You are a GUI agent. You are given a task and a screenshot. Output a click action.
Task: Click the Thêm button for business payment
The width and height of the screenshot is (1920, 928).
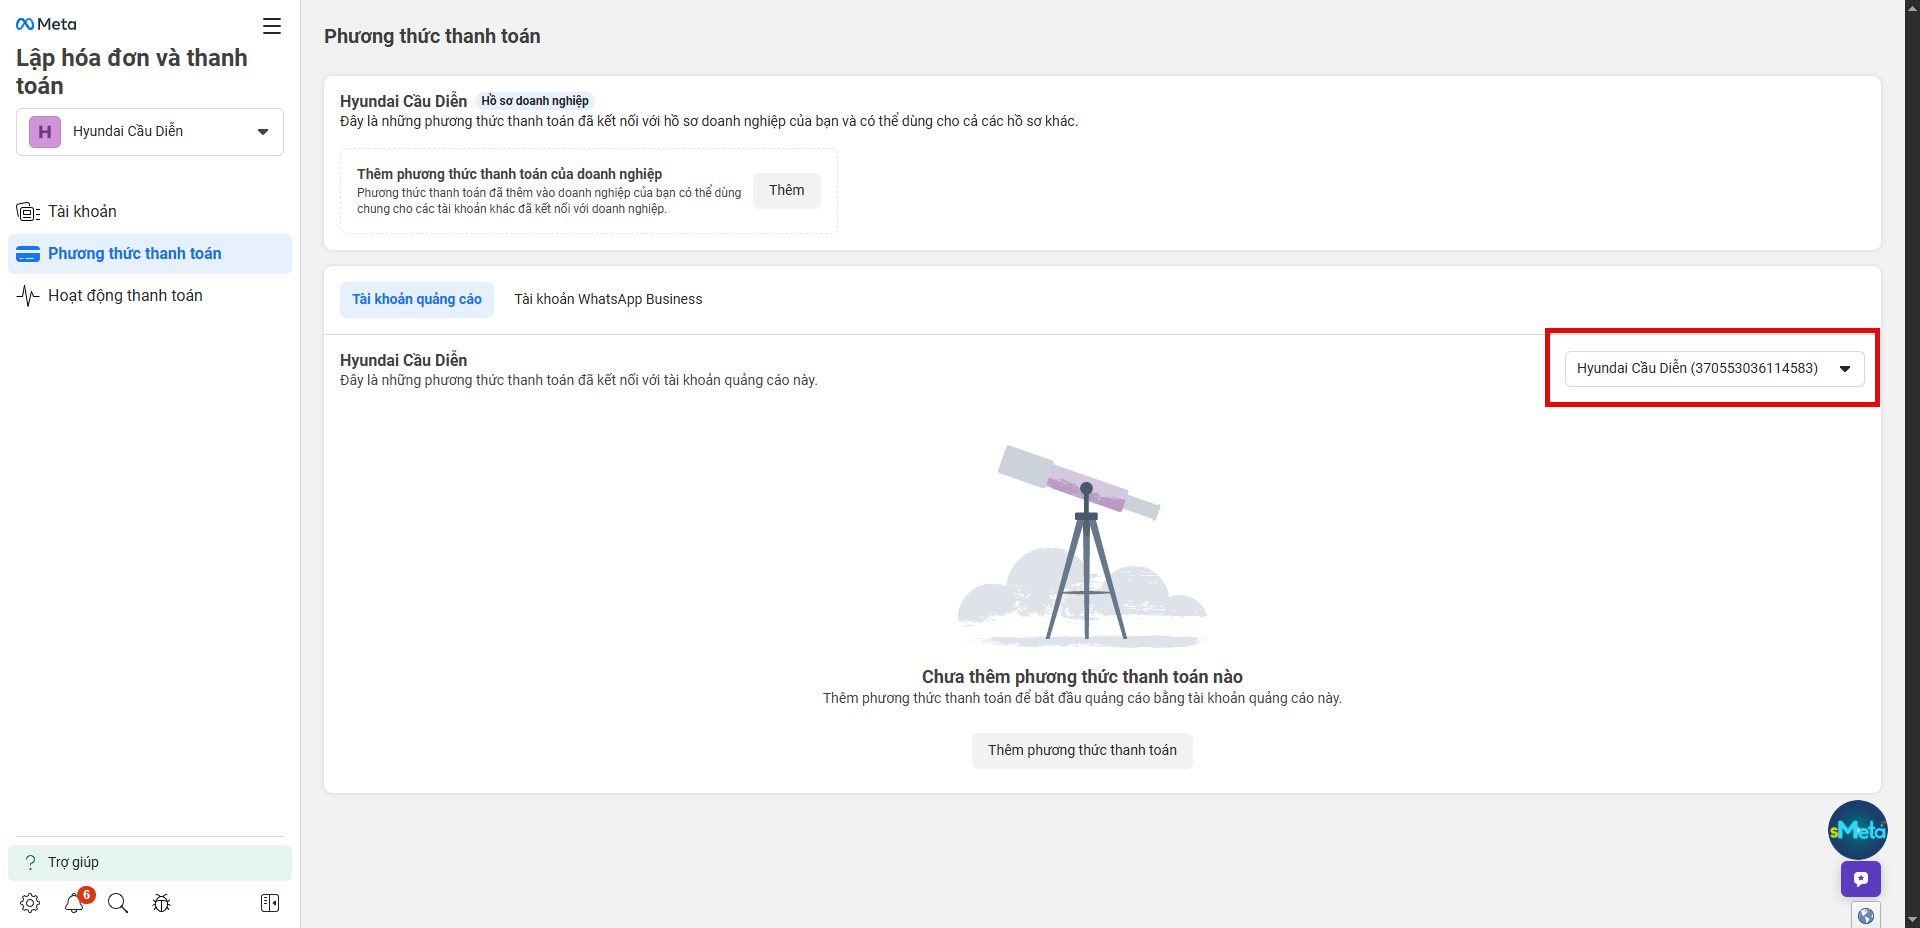coord(786,190)
